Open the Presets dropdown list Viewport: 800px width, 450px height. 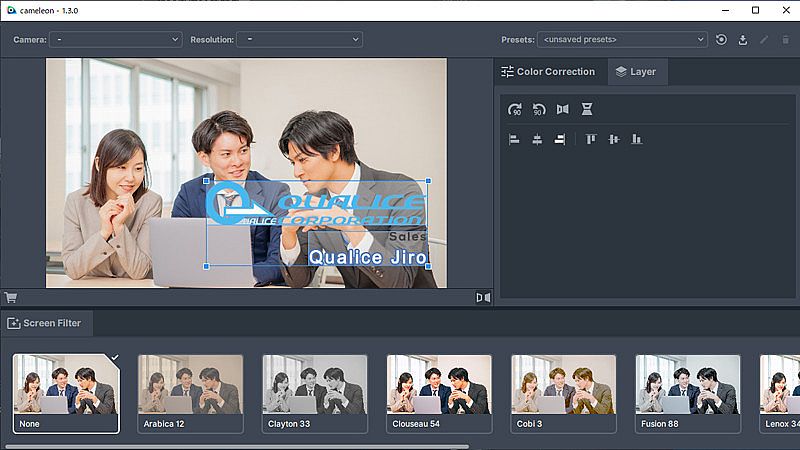(622, 40)
